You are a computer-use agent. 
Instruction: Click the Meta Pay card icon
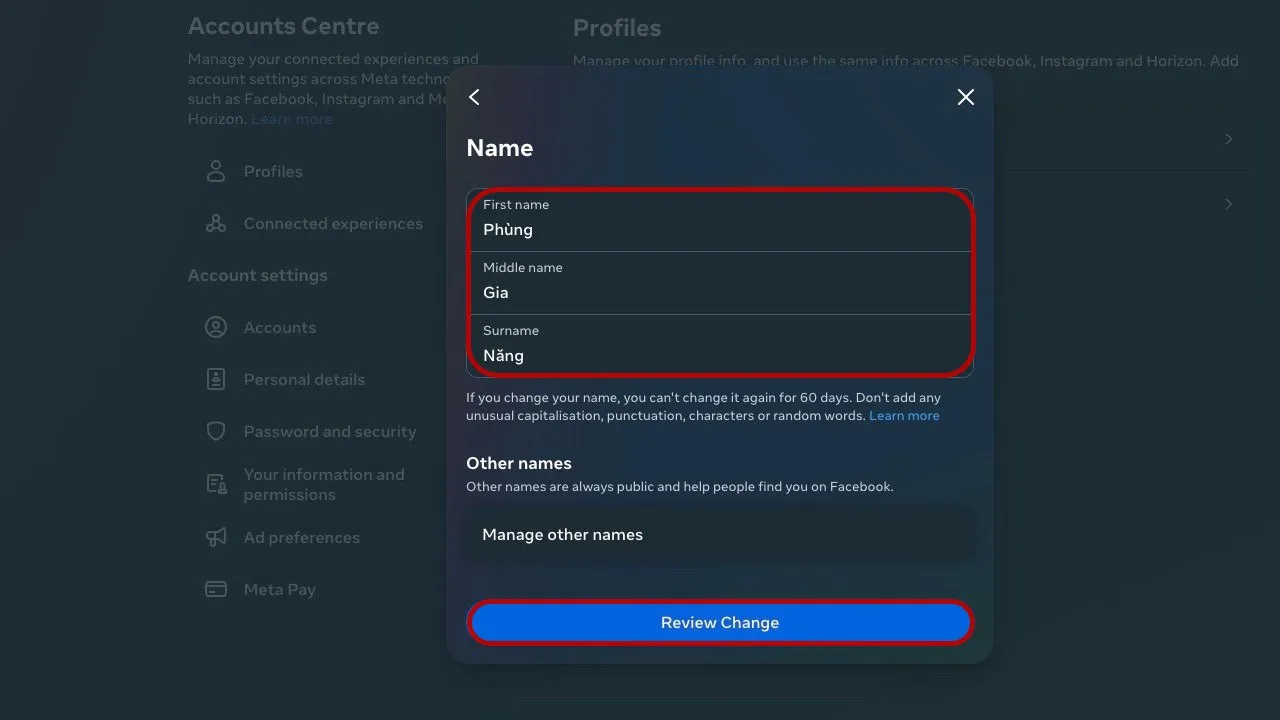[x=216, y=590]
